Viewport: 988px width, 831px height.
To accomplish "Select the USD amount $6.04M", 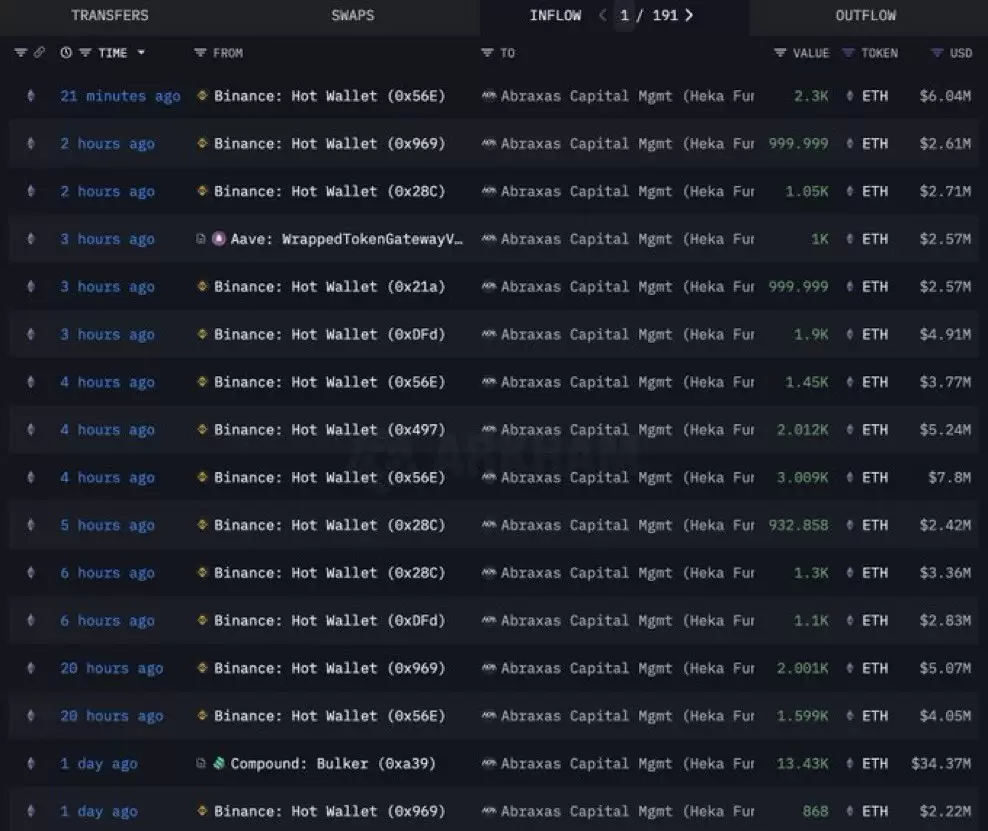I will [x=945, y=96].
